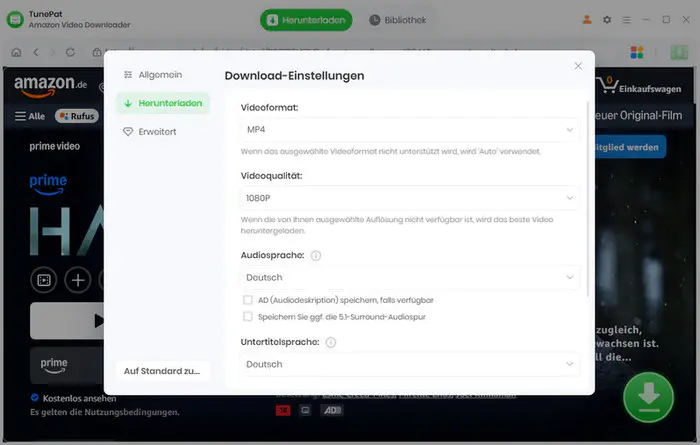Click the large green download button
This screenshot has height=445, width=700.
648,397
